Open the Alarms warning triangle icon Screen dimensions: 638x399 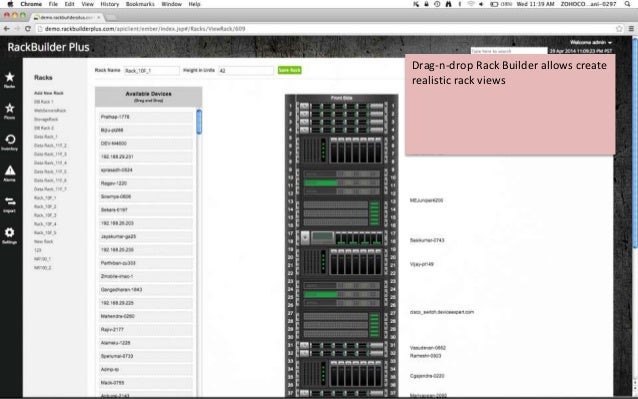(x=10, y=170)
